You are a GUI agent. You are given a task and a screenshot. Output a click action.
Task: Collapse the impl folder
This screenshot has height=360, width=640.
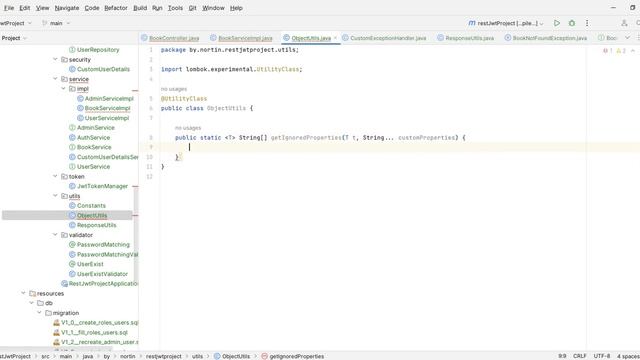[x=63, y=88]
